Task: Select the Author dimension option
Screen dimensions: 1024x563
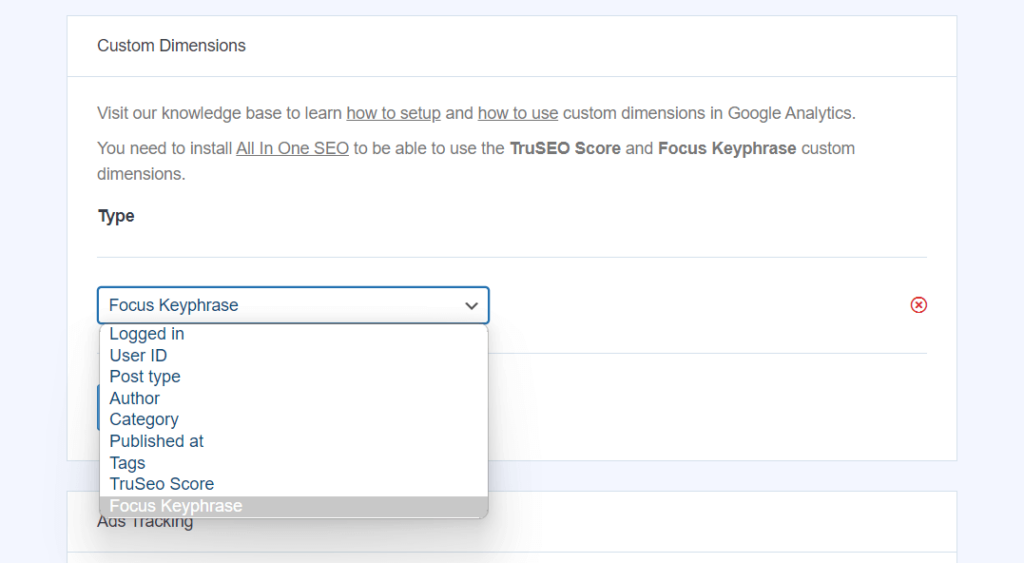Action: [135, 398]
